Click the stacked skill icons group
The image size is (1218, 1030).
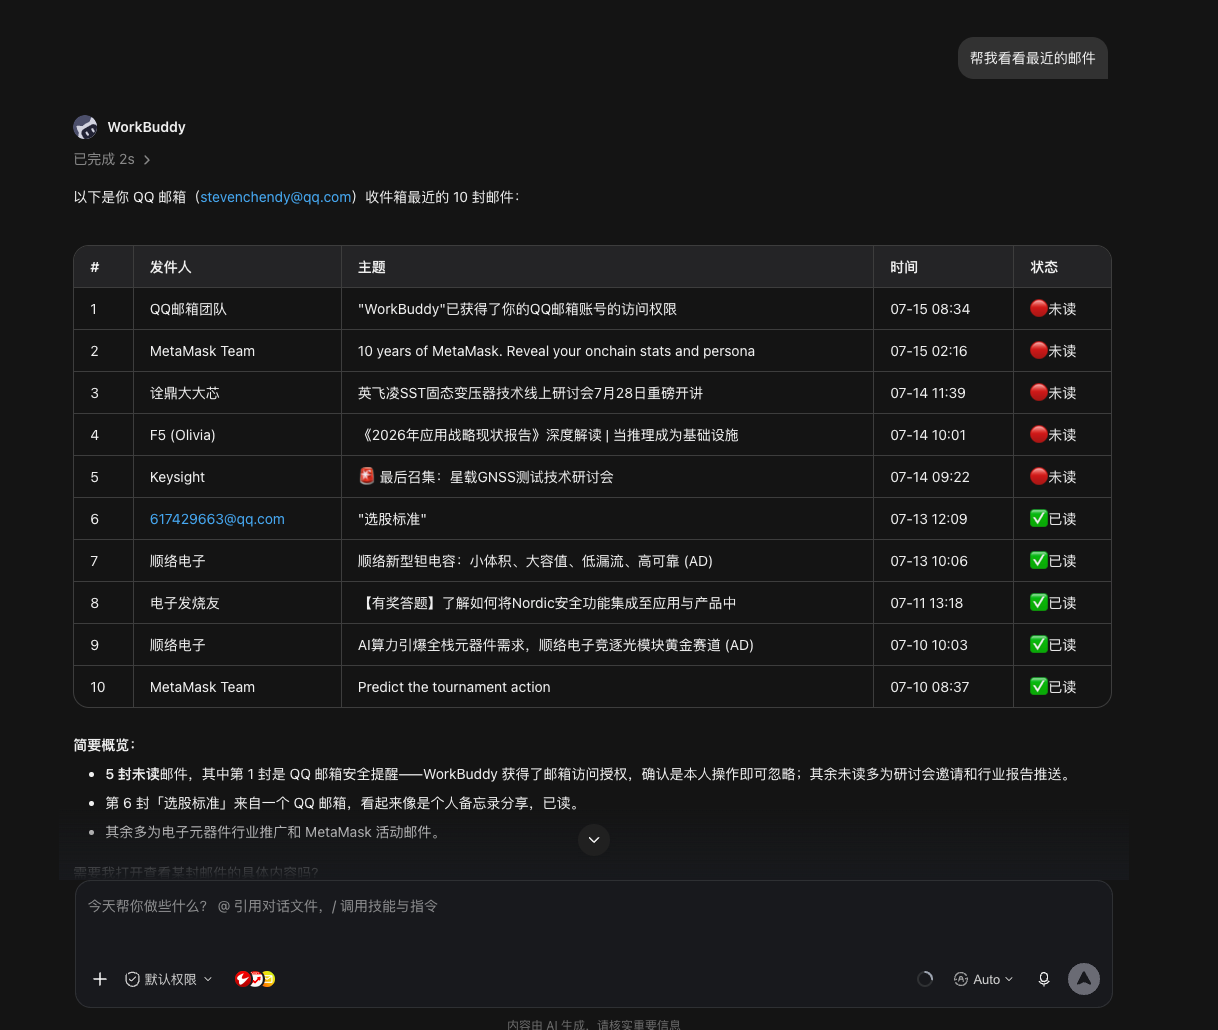coord(255,979)
